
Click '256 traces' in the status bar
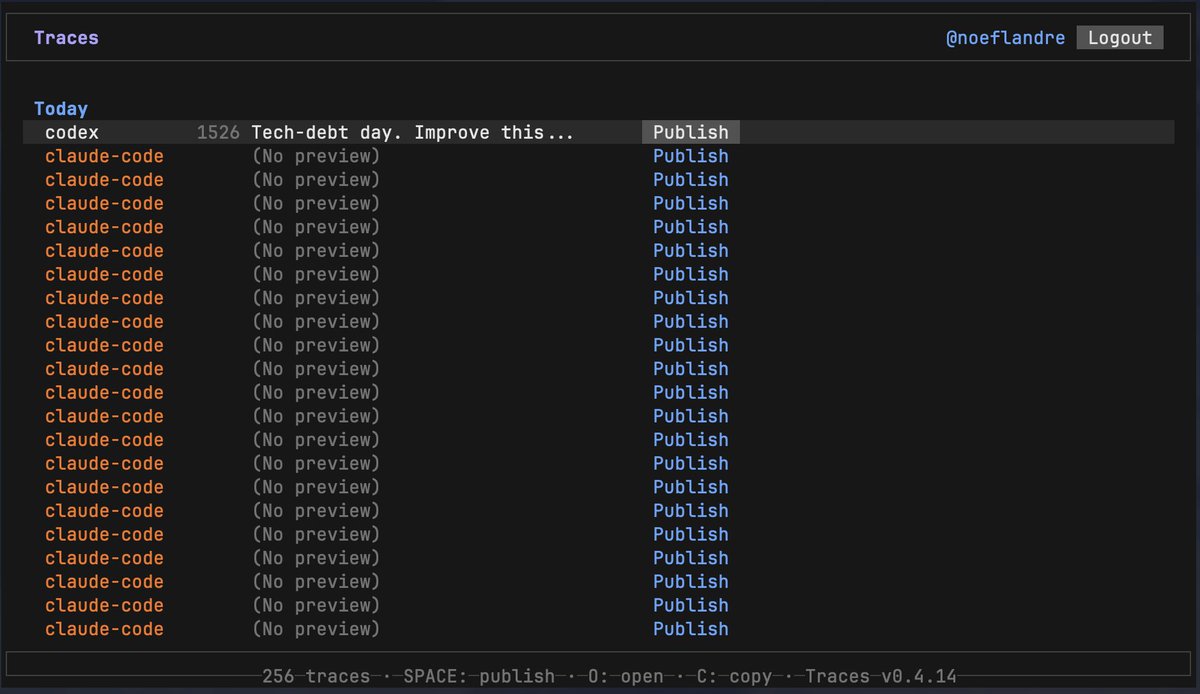[316, 676]
